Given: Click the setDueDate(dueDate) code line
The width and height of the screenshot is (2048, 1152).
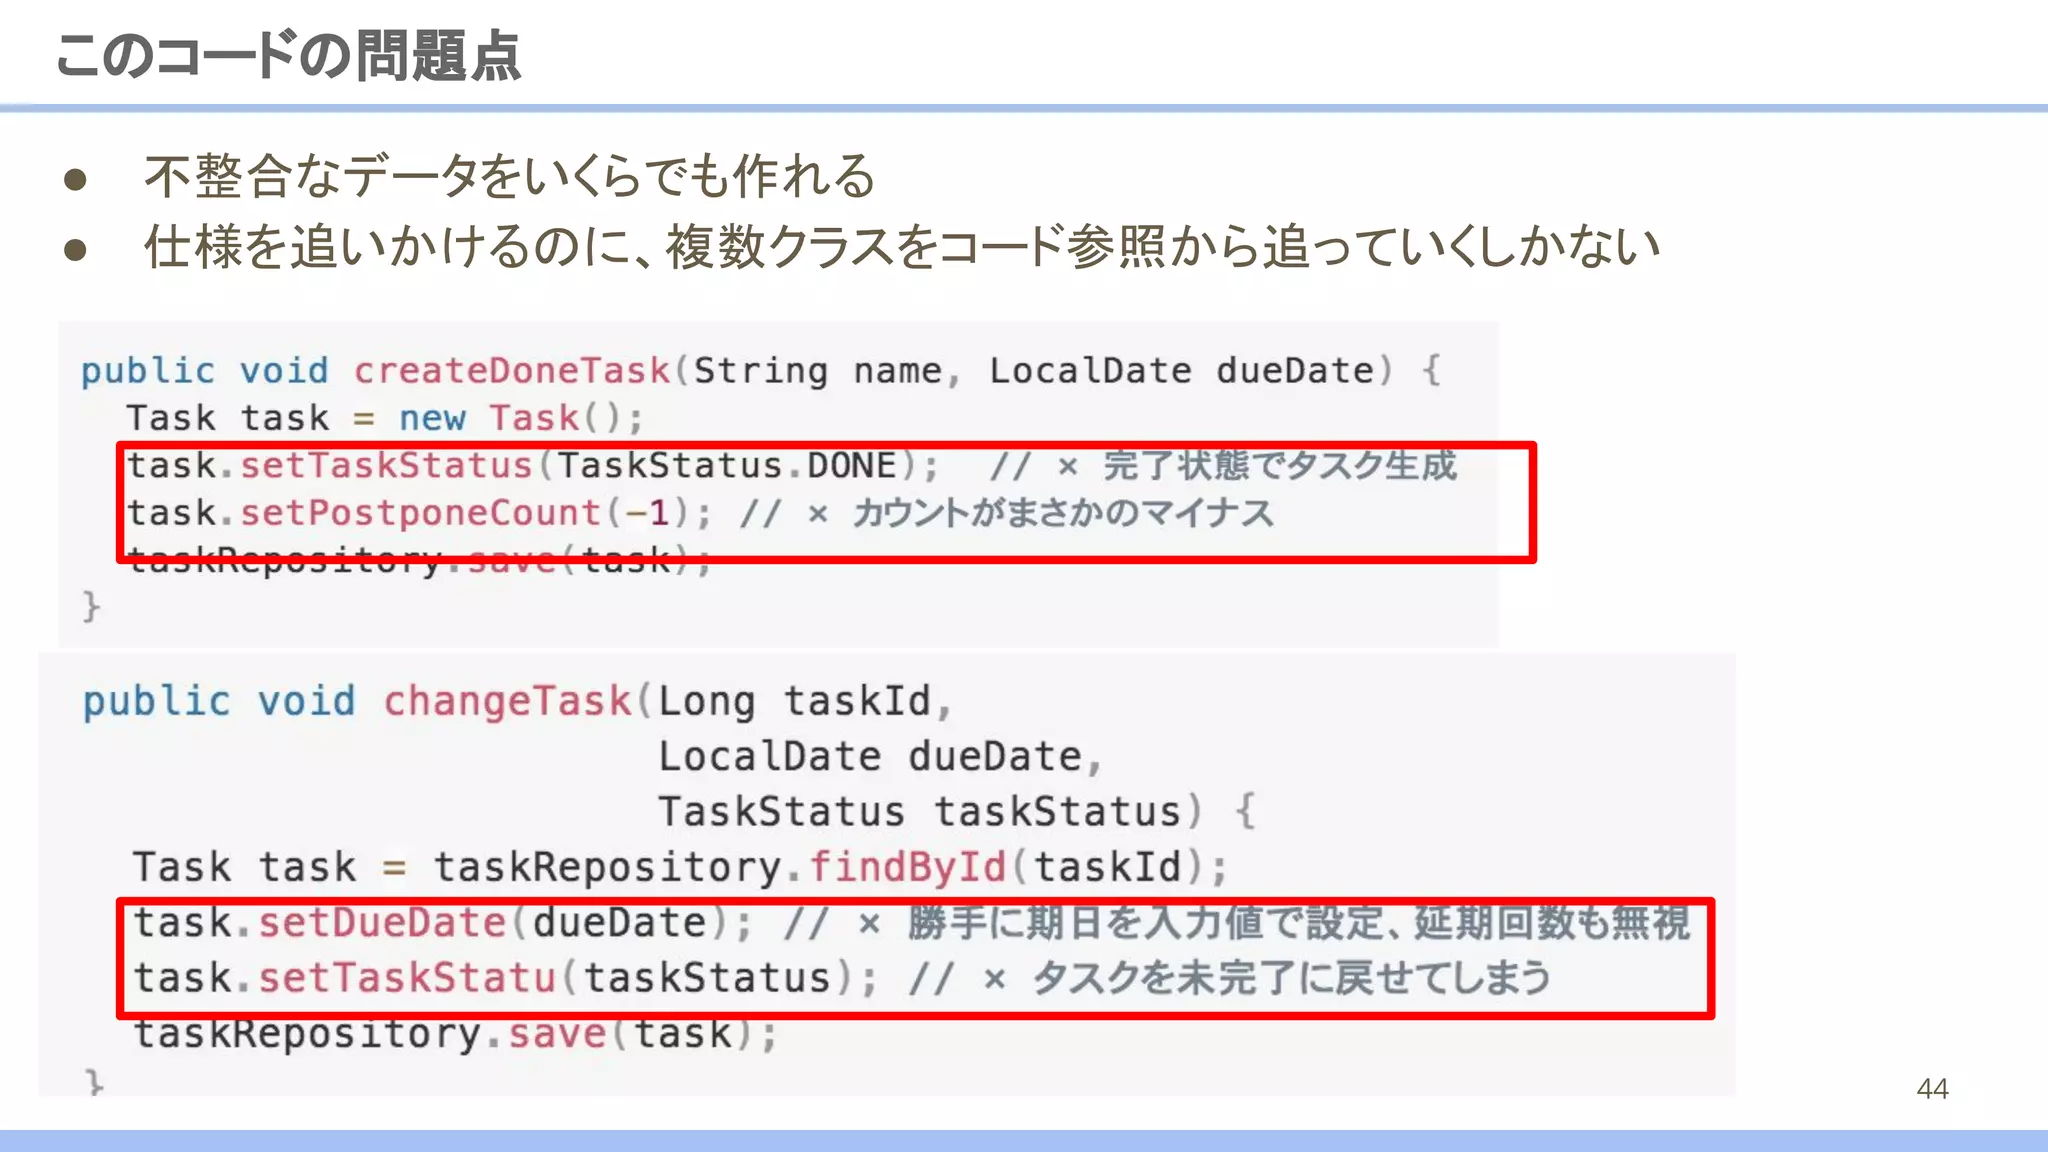Looking at the screenshot, I should click(440, 922).
